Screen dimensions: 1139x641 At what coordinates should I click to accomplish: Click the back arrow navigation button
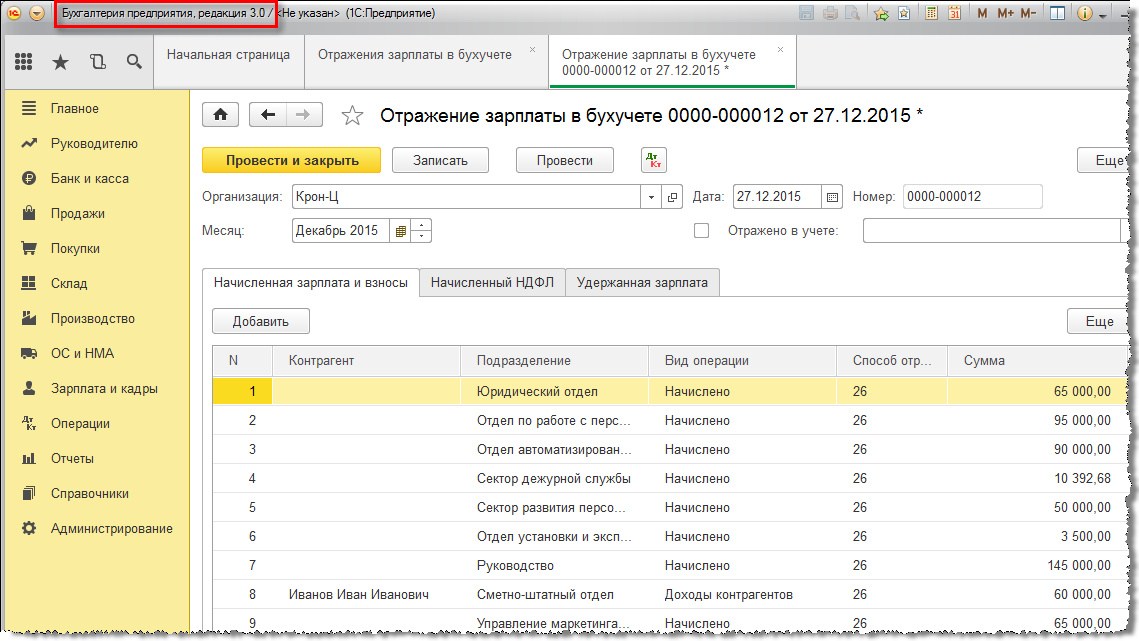point(267,115)
